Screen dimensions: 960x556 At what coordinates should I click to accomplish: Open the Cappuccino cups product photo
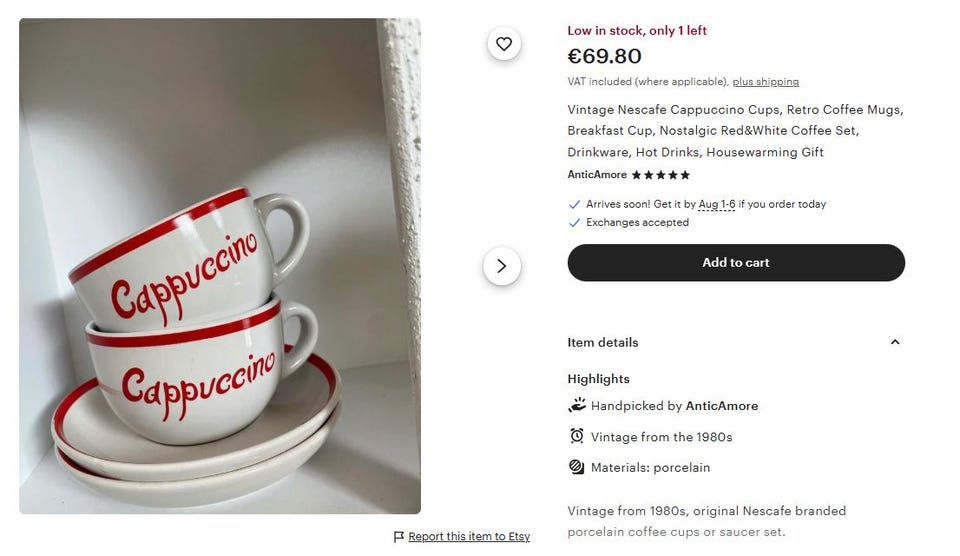point(220,266)
